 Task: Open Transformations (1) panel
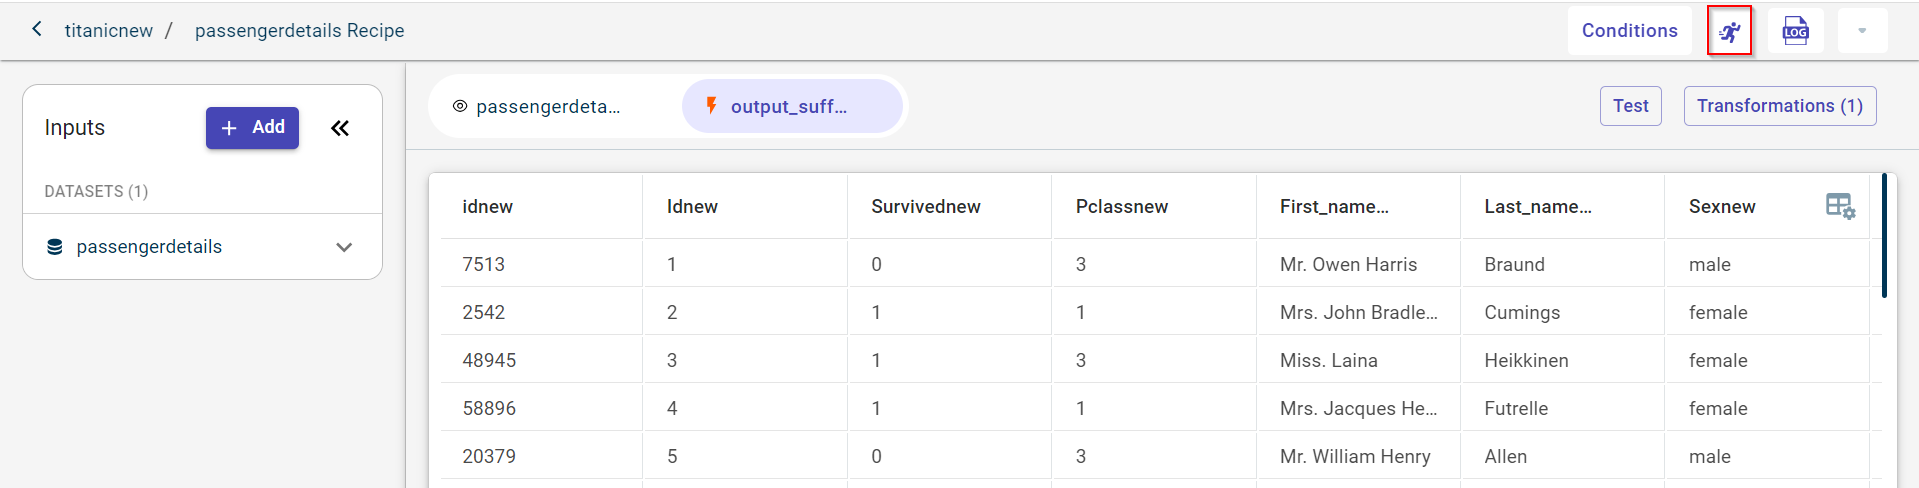(1779, 106)
